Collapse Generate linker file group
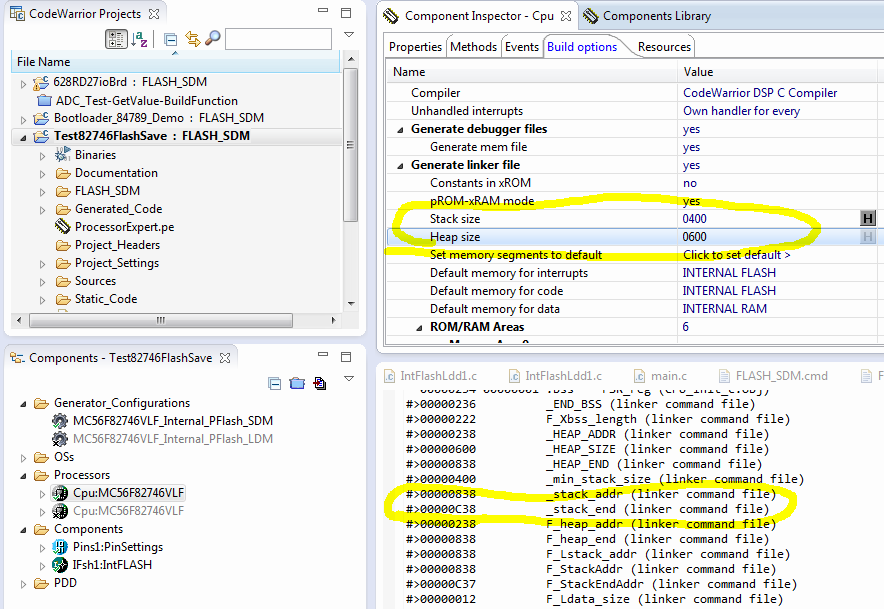This screenshot has width=884, height=609. (400, 166)
